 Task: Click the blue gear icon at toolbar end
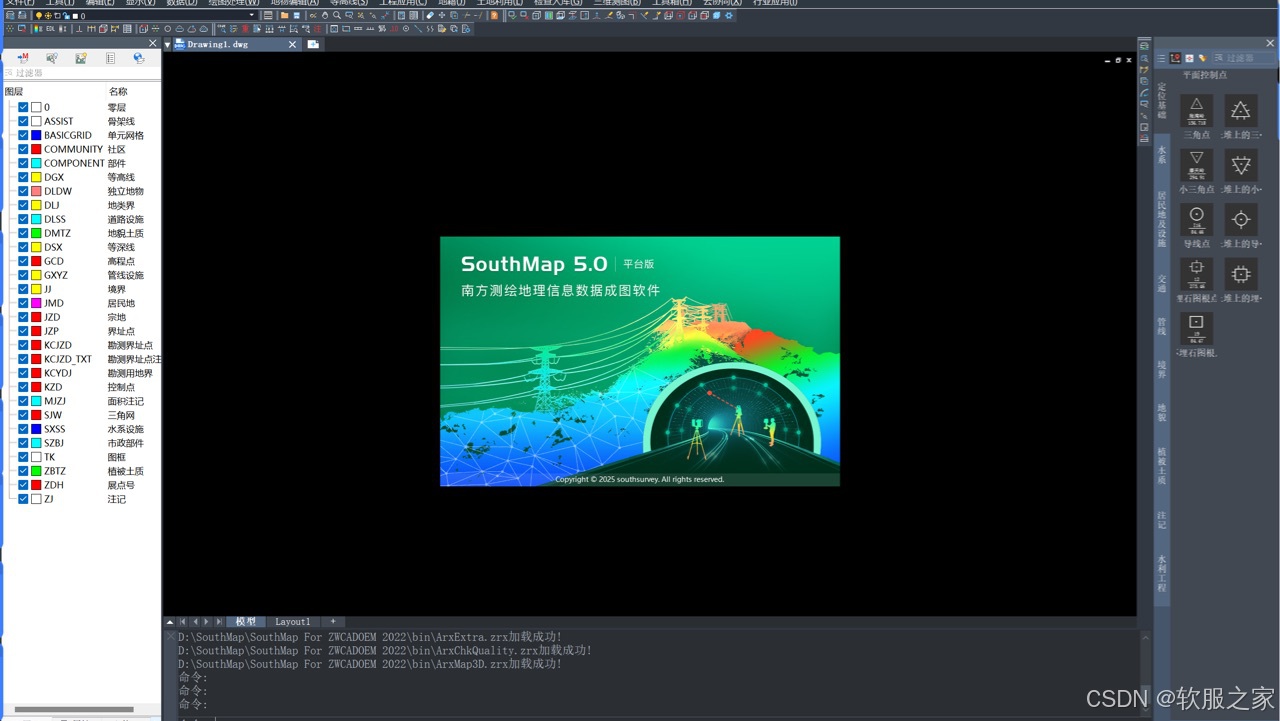point(729,15)
